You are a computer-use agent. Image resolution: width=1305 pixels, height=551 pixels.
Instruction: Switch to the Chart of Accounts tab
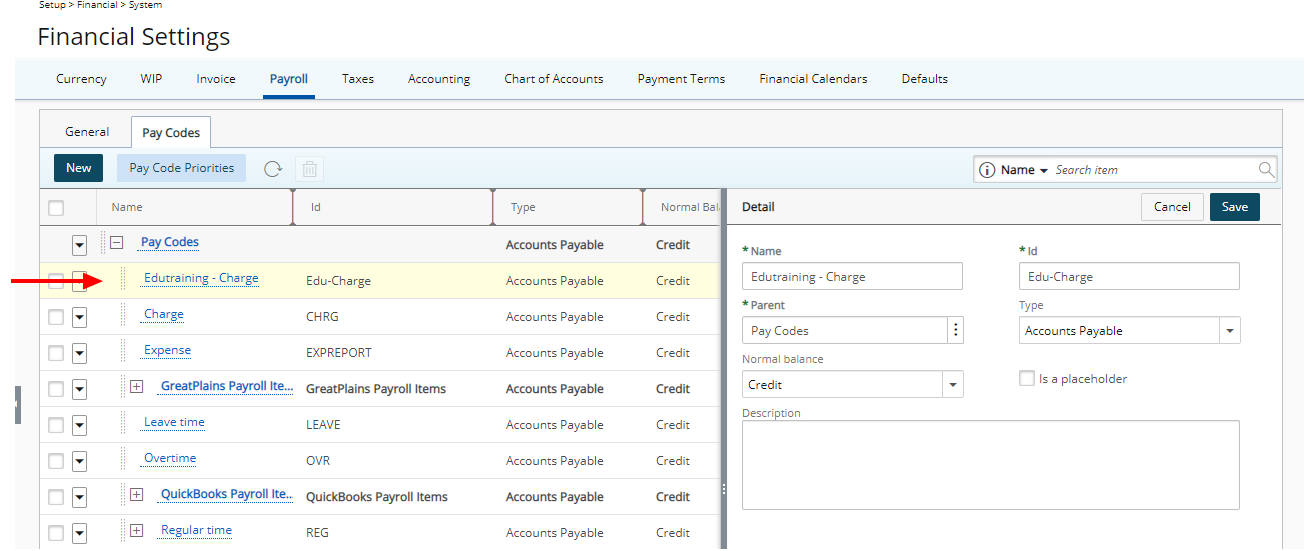pyautogui.click(x=553, y=79)
